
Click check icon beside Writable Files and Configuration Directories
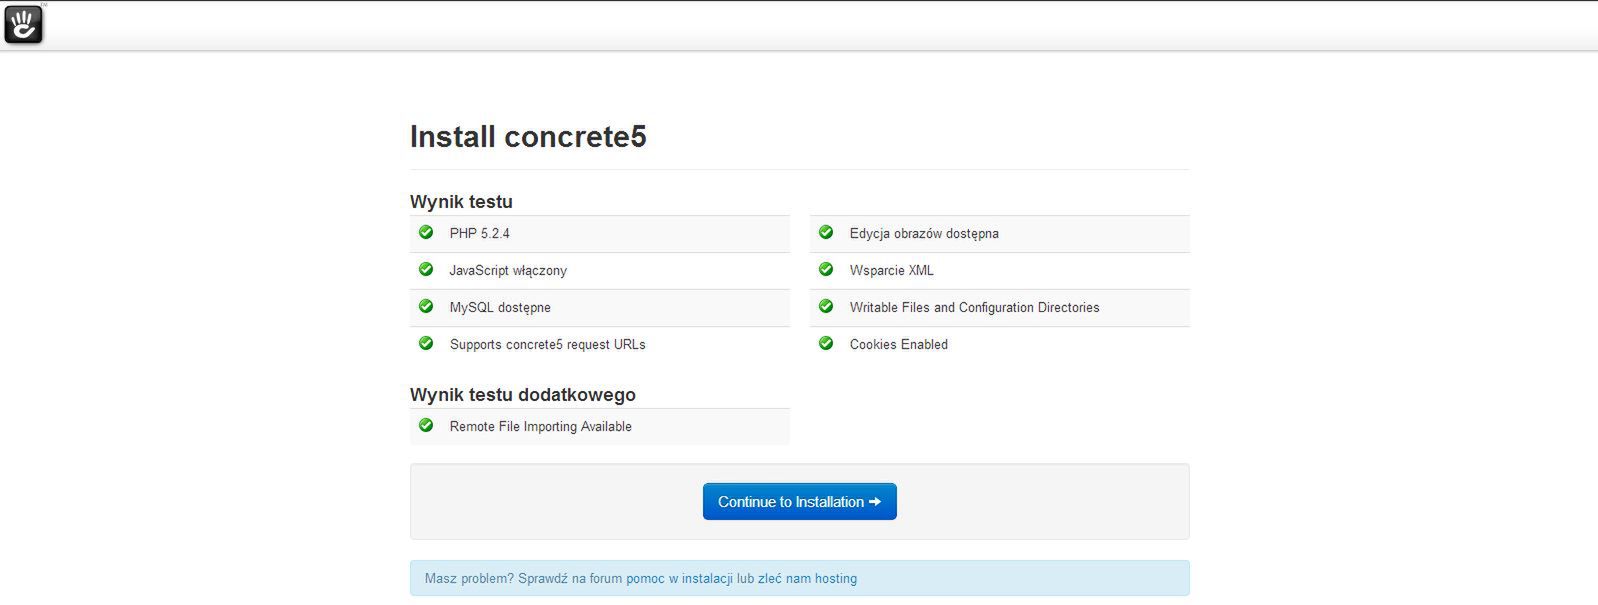click(826, 306)
